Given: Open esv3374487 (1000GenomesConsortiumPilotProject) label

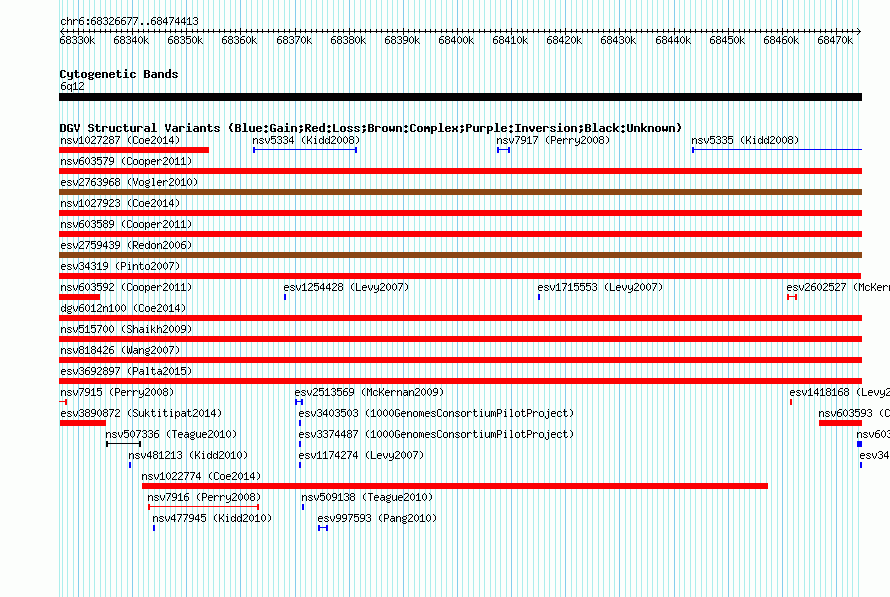Looking at the screenshot, I should click(436, 434).
